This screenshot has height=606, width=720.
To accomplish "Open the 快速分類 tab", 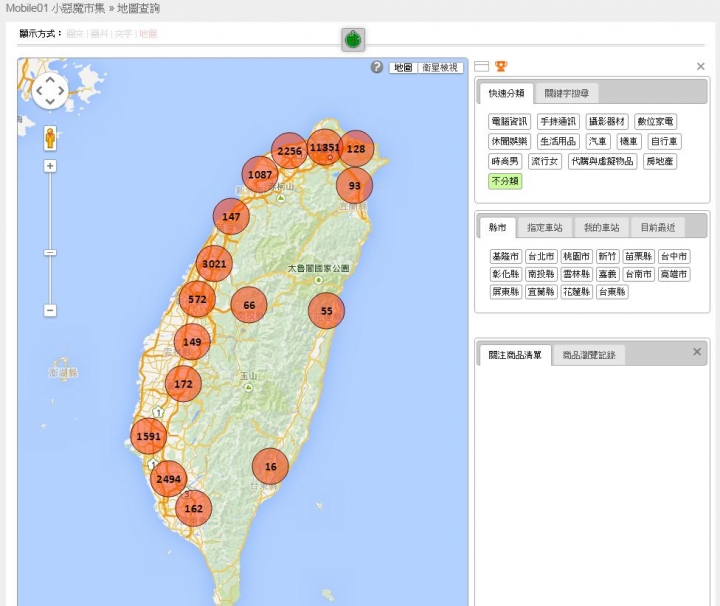I will click(x=506, y=93).
